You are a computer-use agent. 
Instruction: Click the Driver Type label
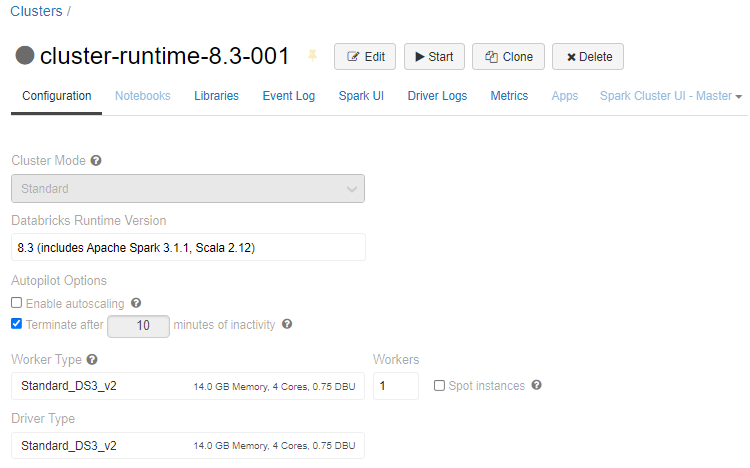(x=43, y=419)
